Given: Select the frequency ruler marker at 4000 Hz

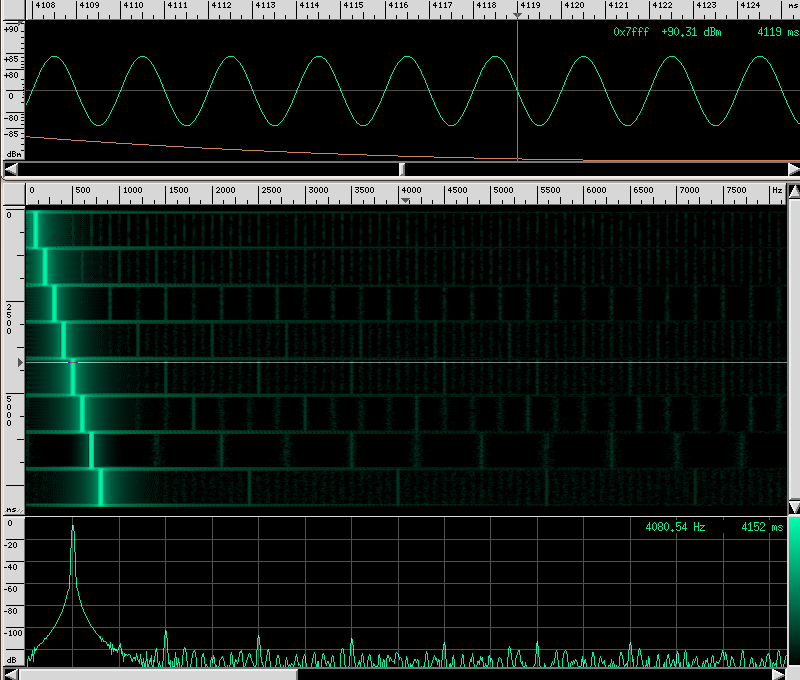Looking at the screenshot, I should coord(405,200).
